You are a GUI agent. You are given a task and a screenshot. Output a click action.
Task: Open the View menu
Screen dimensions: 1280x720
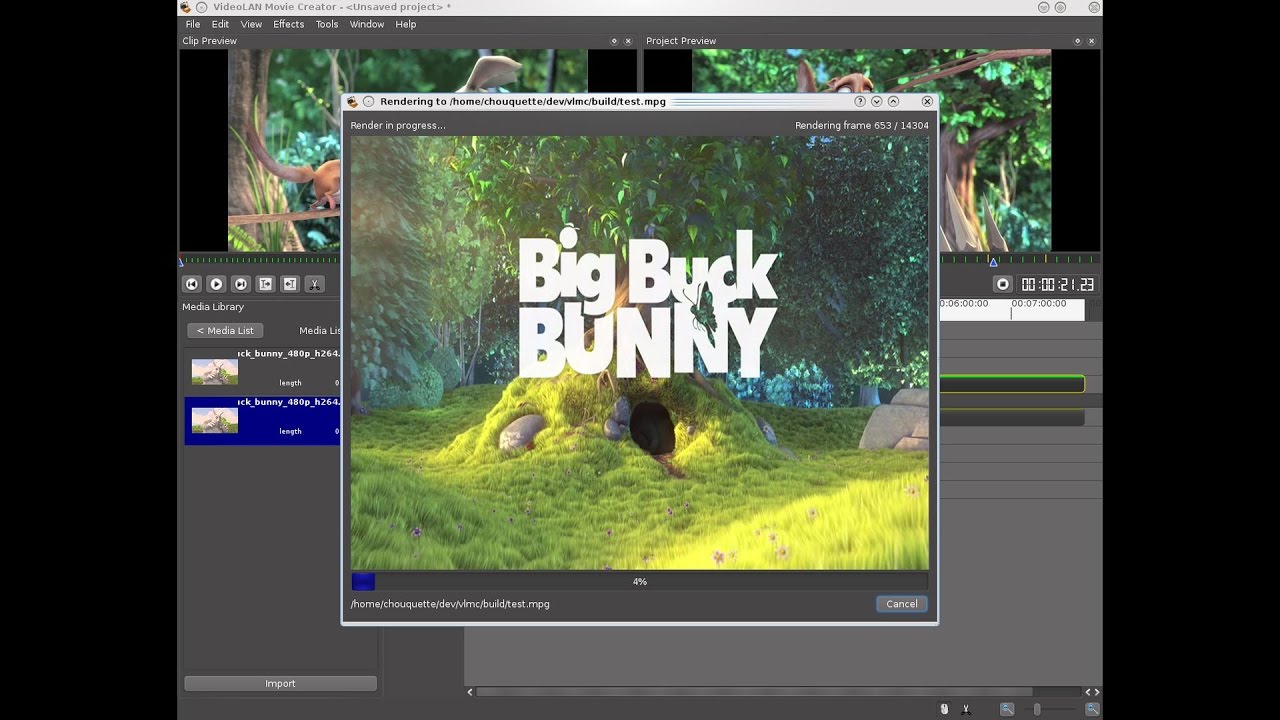251,24
